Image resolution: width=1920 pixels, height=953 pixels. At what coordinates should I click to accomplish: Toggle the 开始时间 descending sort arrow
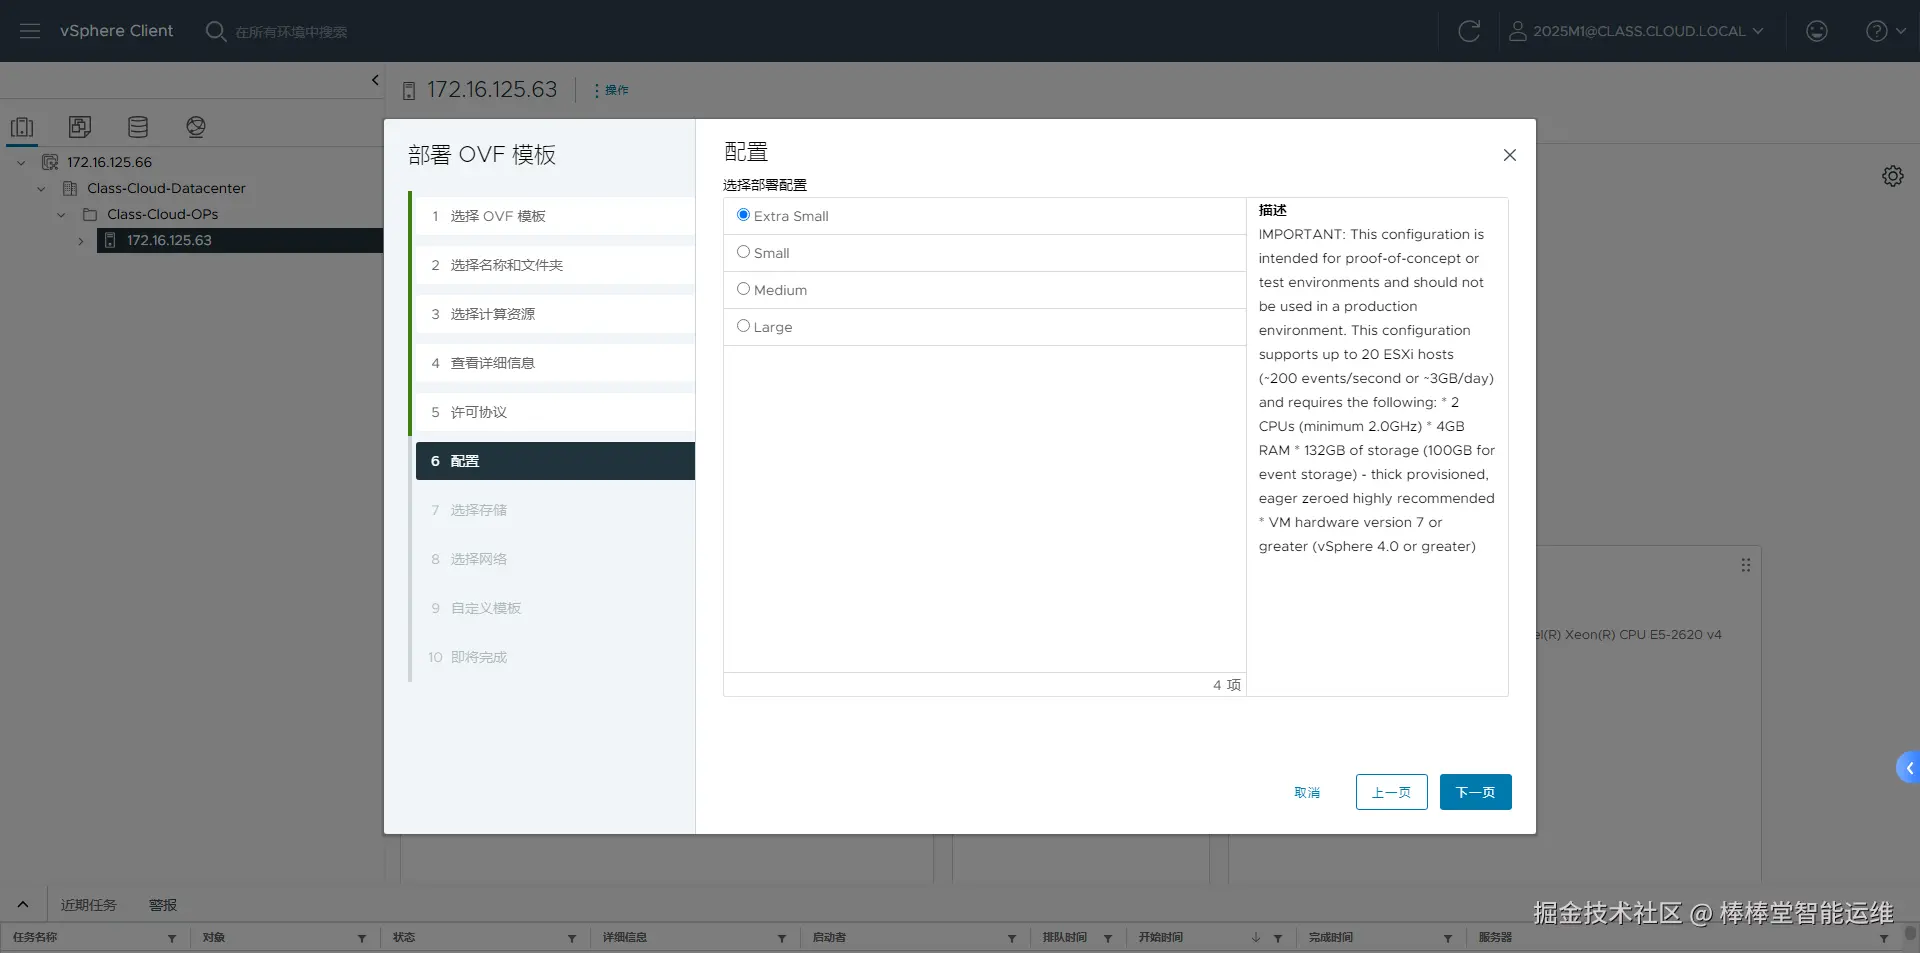1256,938
